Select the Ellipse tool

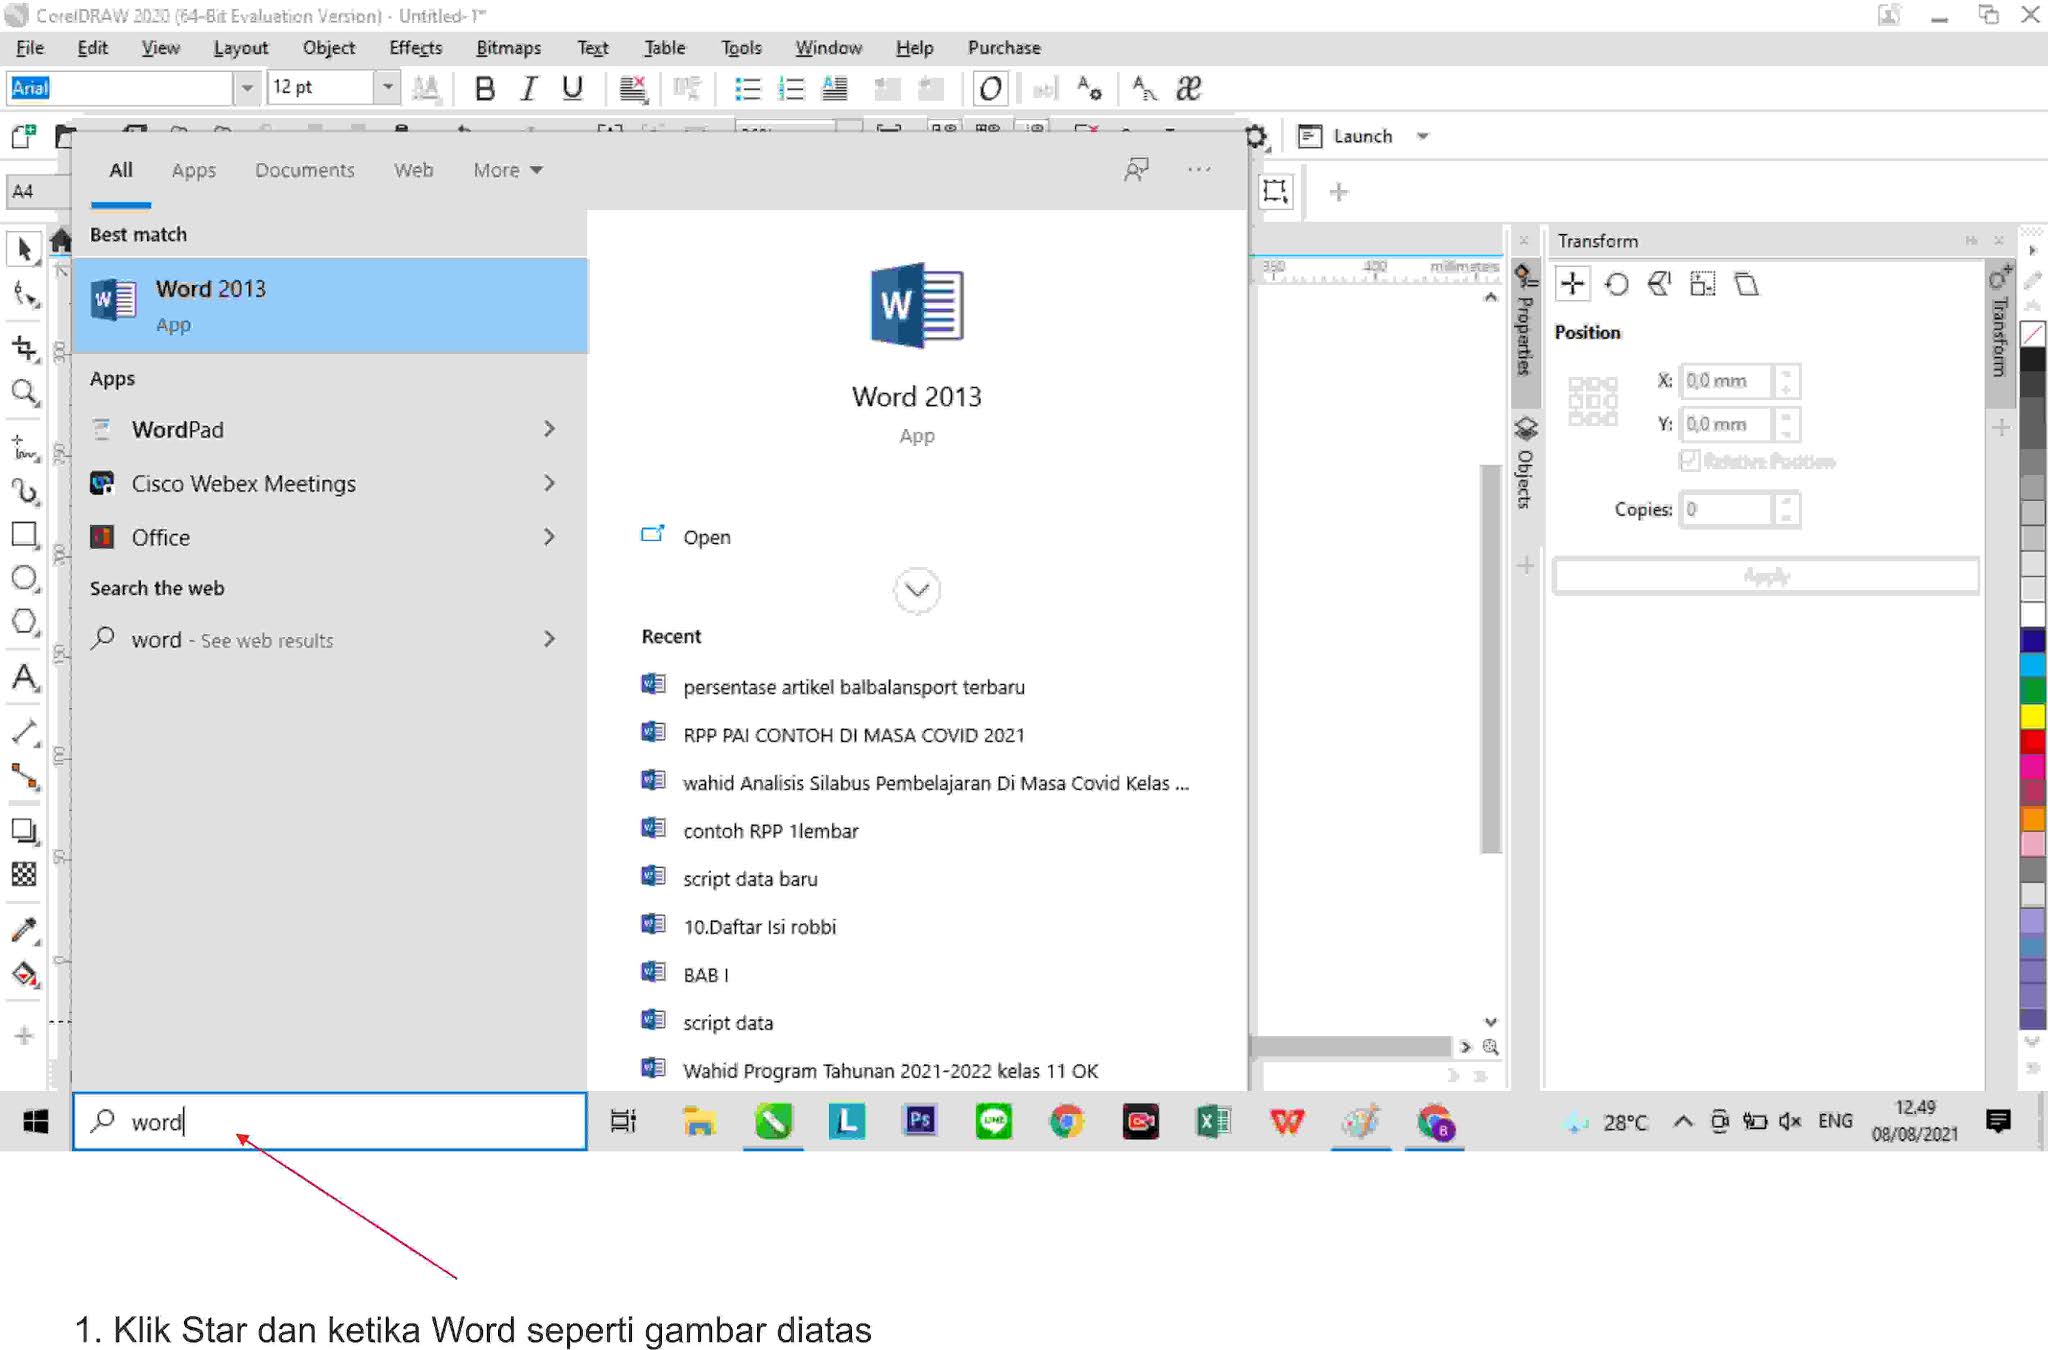24,578
